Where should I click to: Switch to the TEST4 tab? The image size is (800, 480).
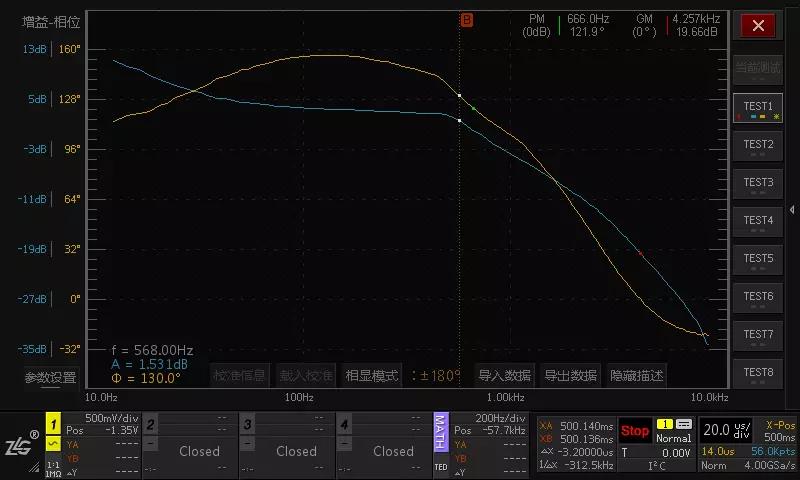tap(758, 222)
